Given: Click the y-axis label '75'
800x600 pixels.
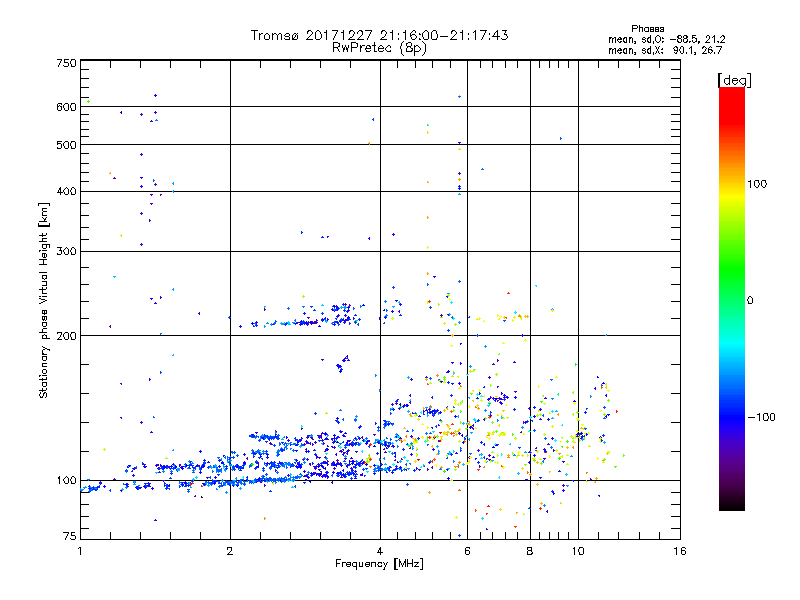Looking at the screenshot, I should point(70,536).
